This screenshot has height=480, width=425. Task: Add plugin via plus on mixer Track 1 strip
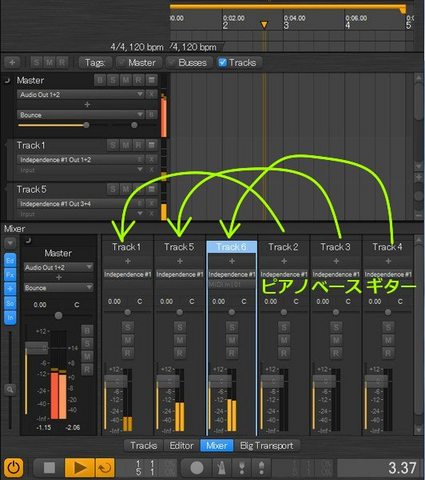128,261
